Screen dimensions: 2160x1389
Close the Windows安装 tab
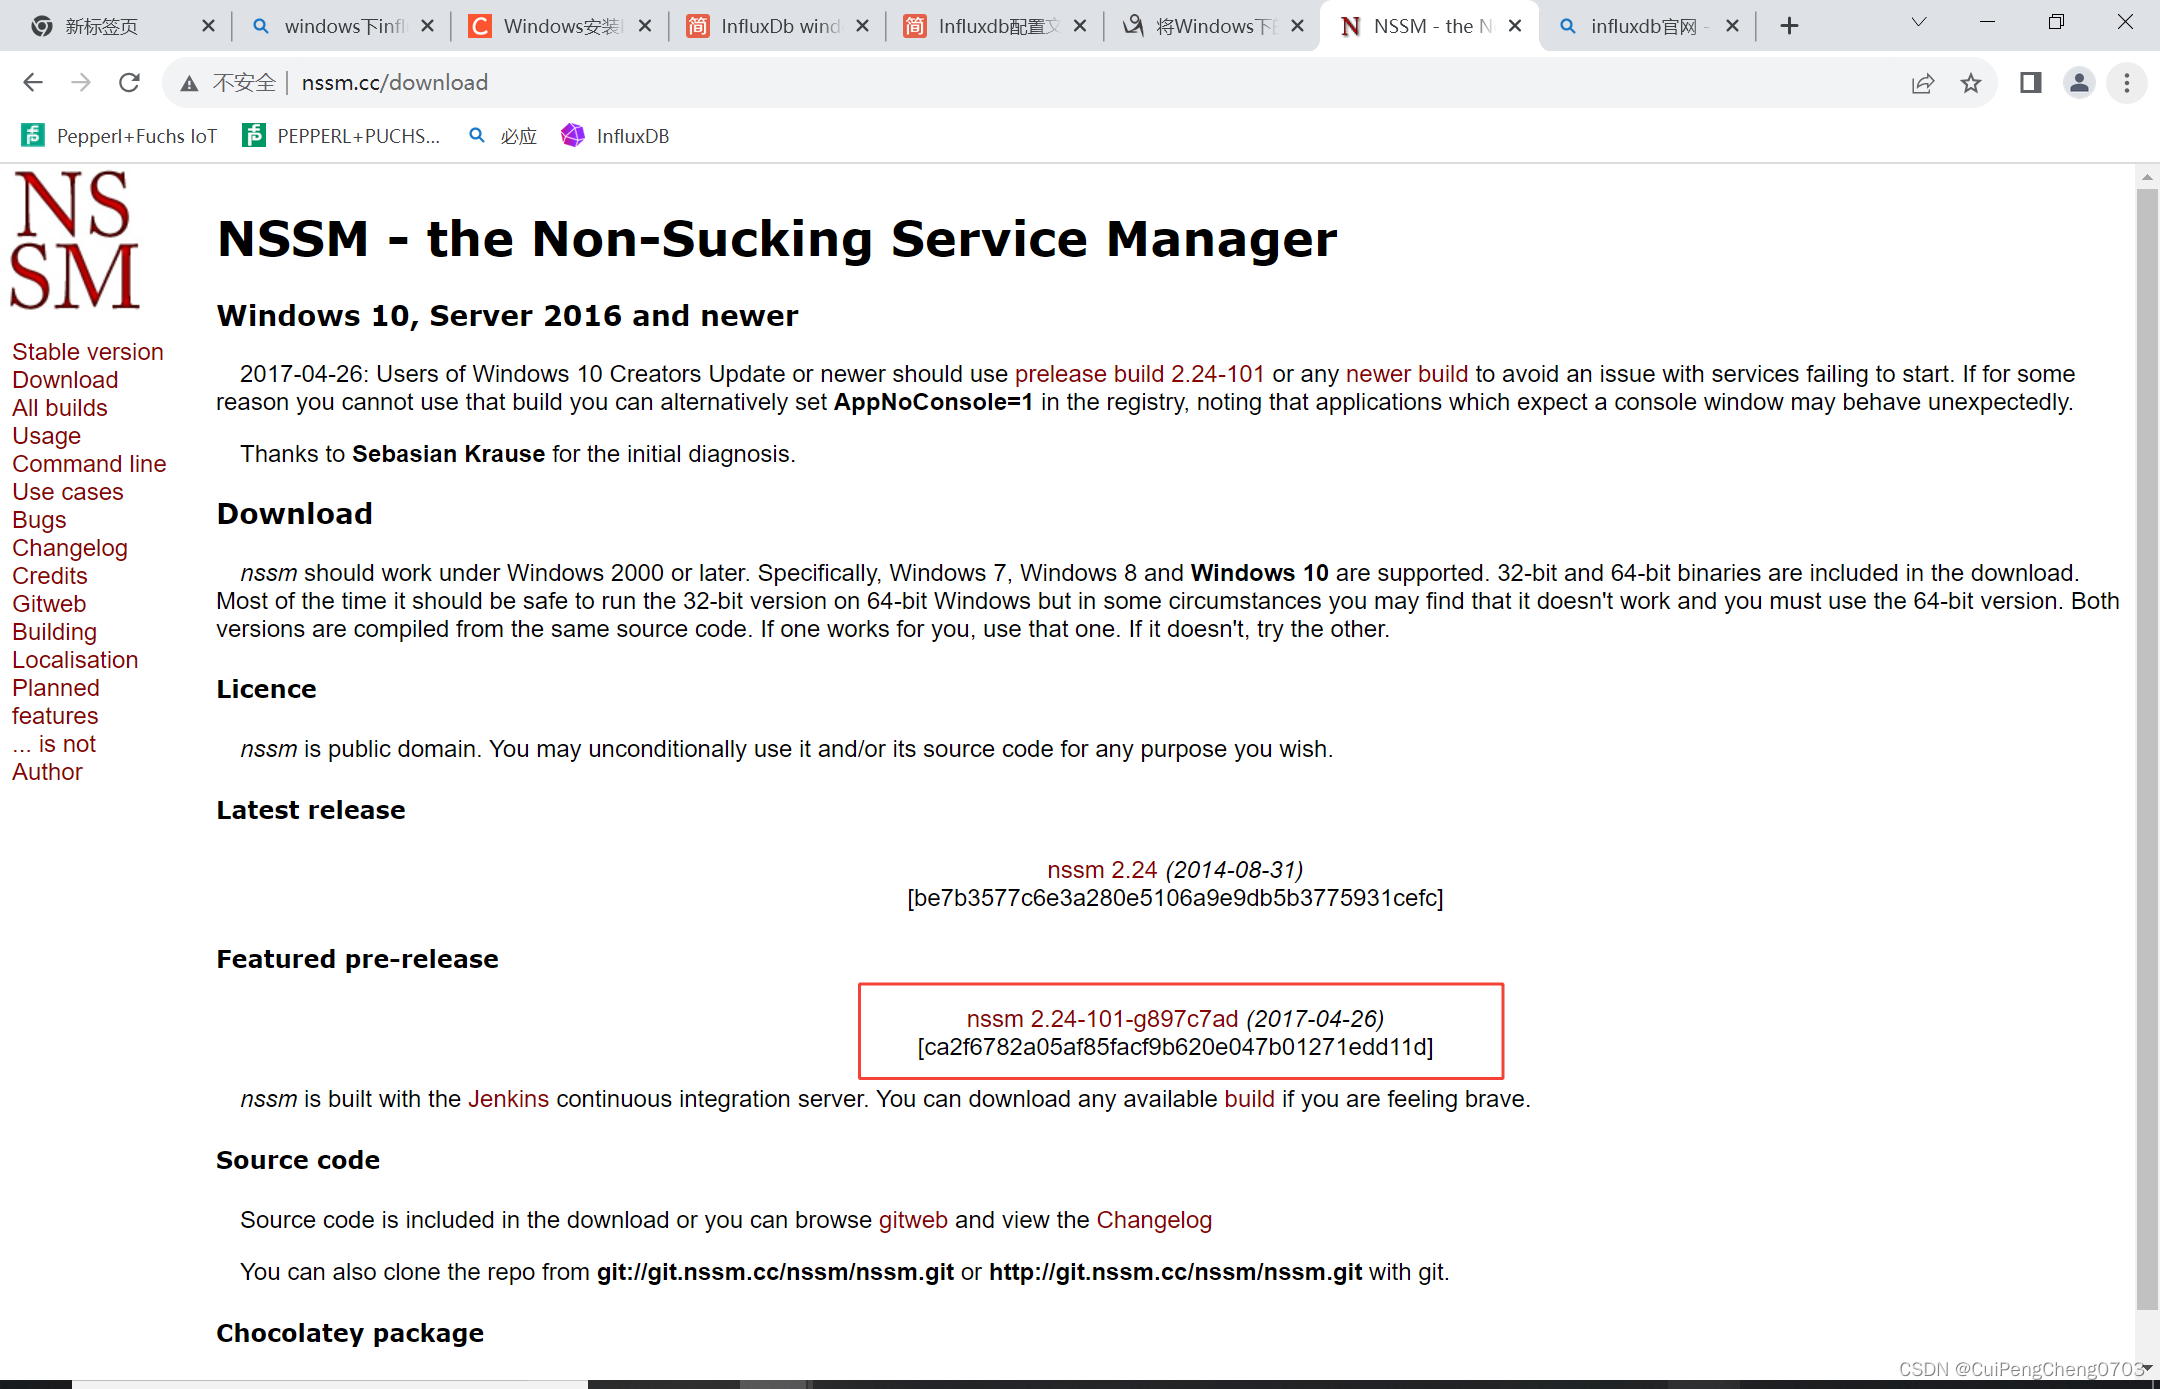tap(645, 26)
